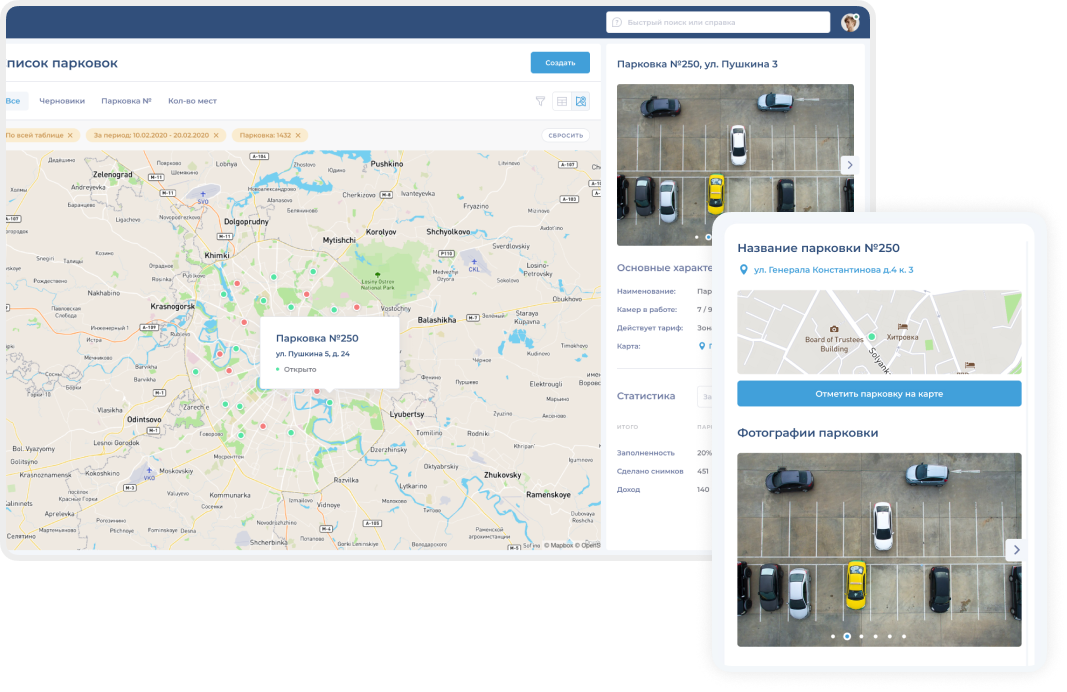Open address link 'ул. Генерала Константинова д.4 к. 3'

[833, 270]
